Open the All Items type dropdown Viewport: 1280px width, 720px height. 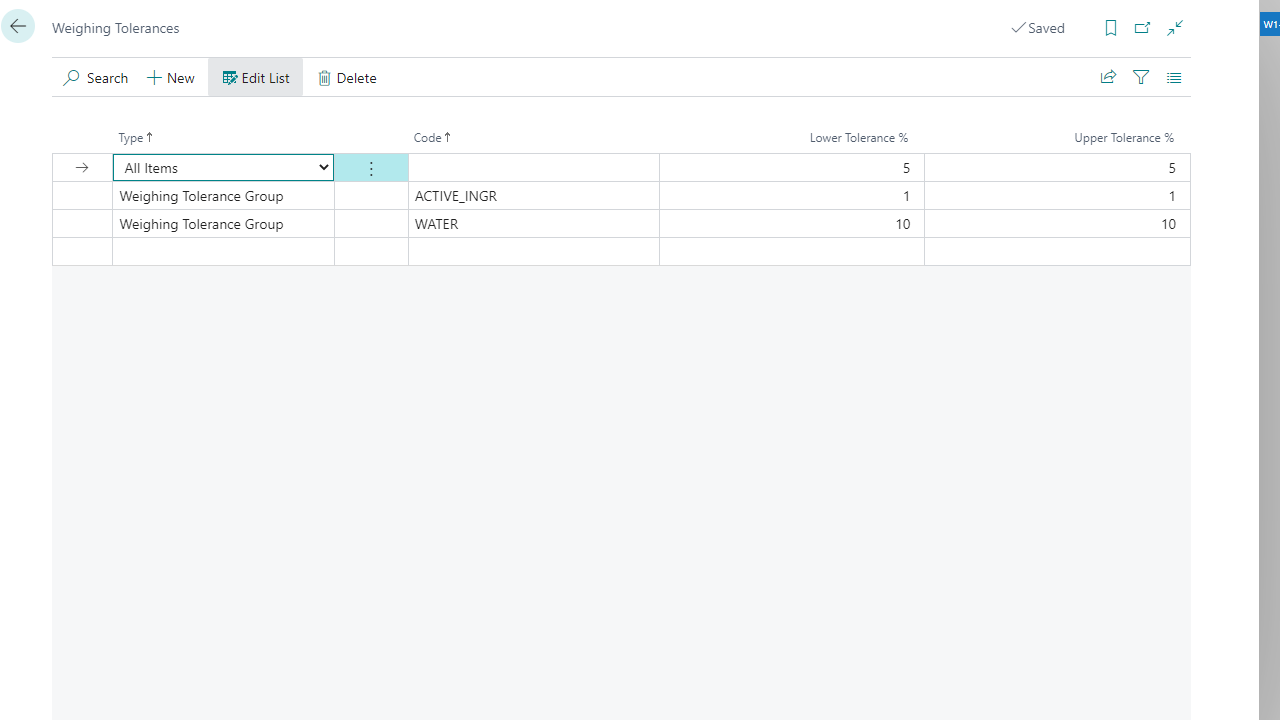tap(223, 168)
